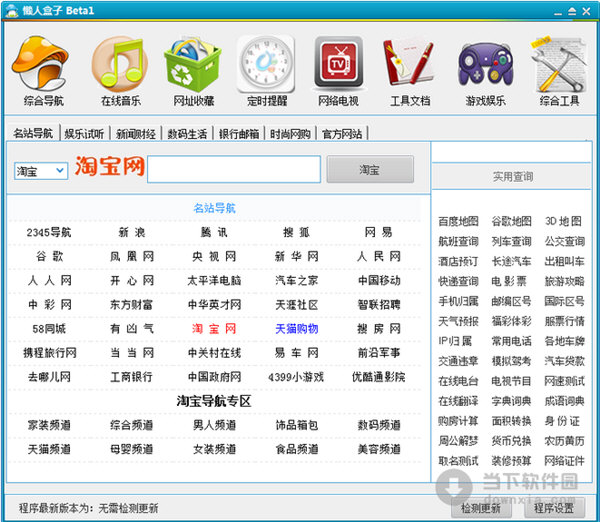This screenshot has height=522, width=600.
Task: Open the 网络电视 TV icon
Action: pos(339,64)
